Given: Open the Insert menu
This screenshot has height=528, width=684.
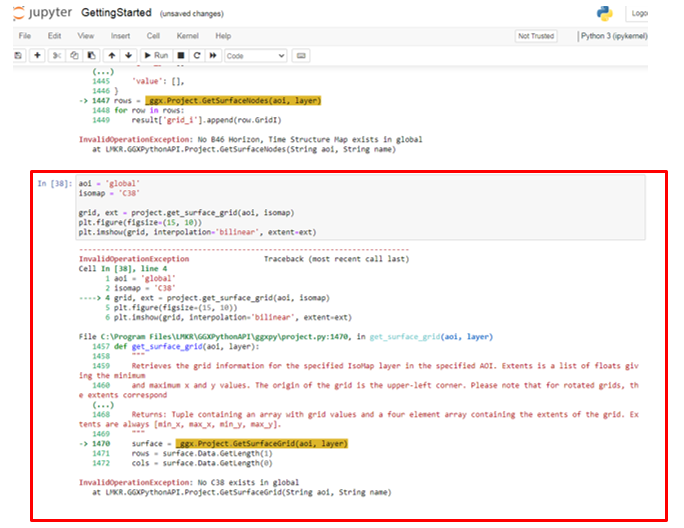Looking at the screenshot, I should coord(120,36).
